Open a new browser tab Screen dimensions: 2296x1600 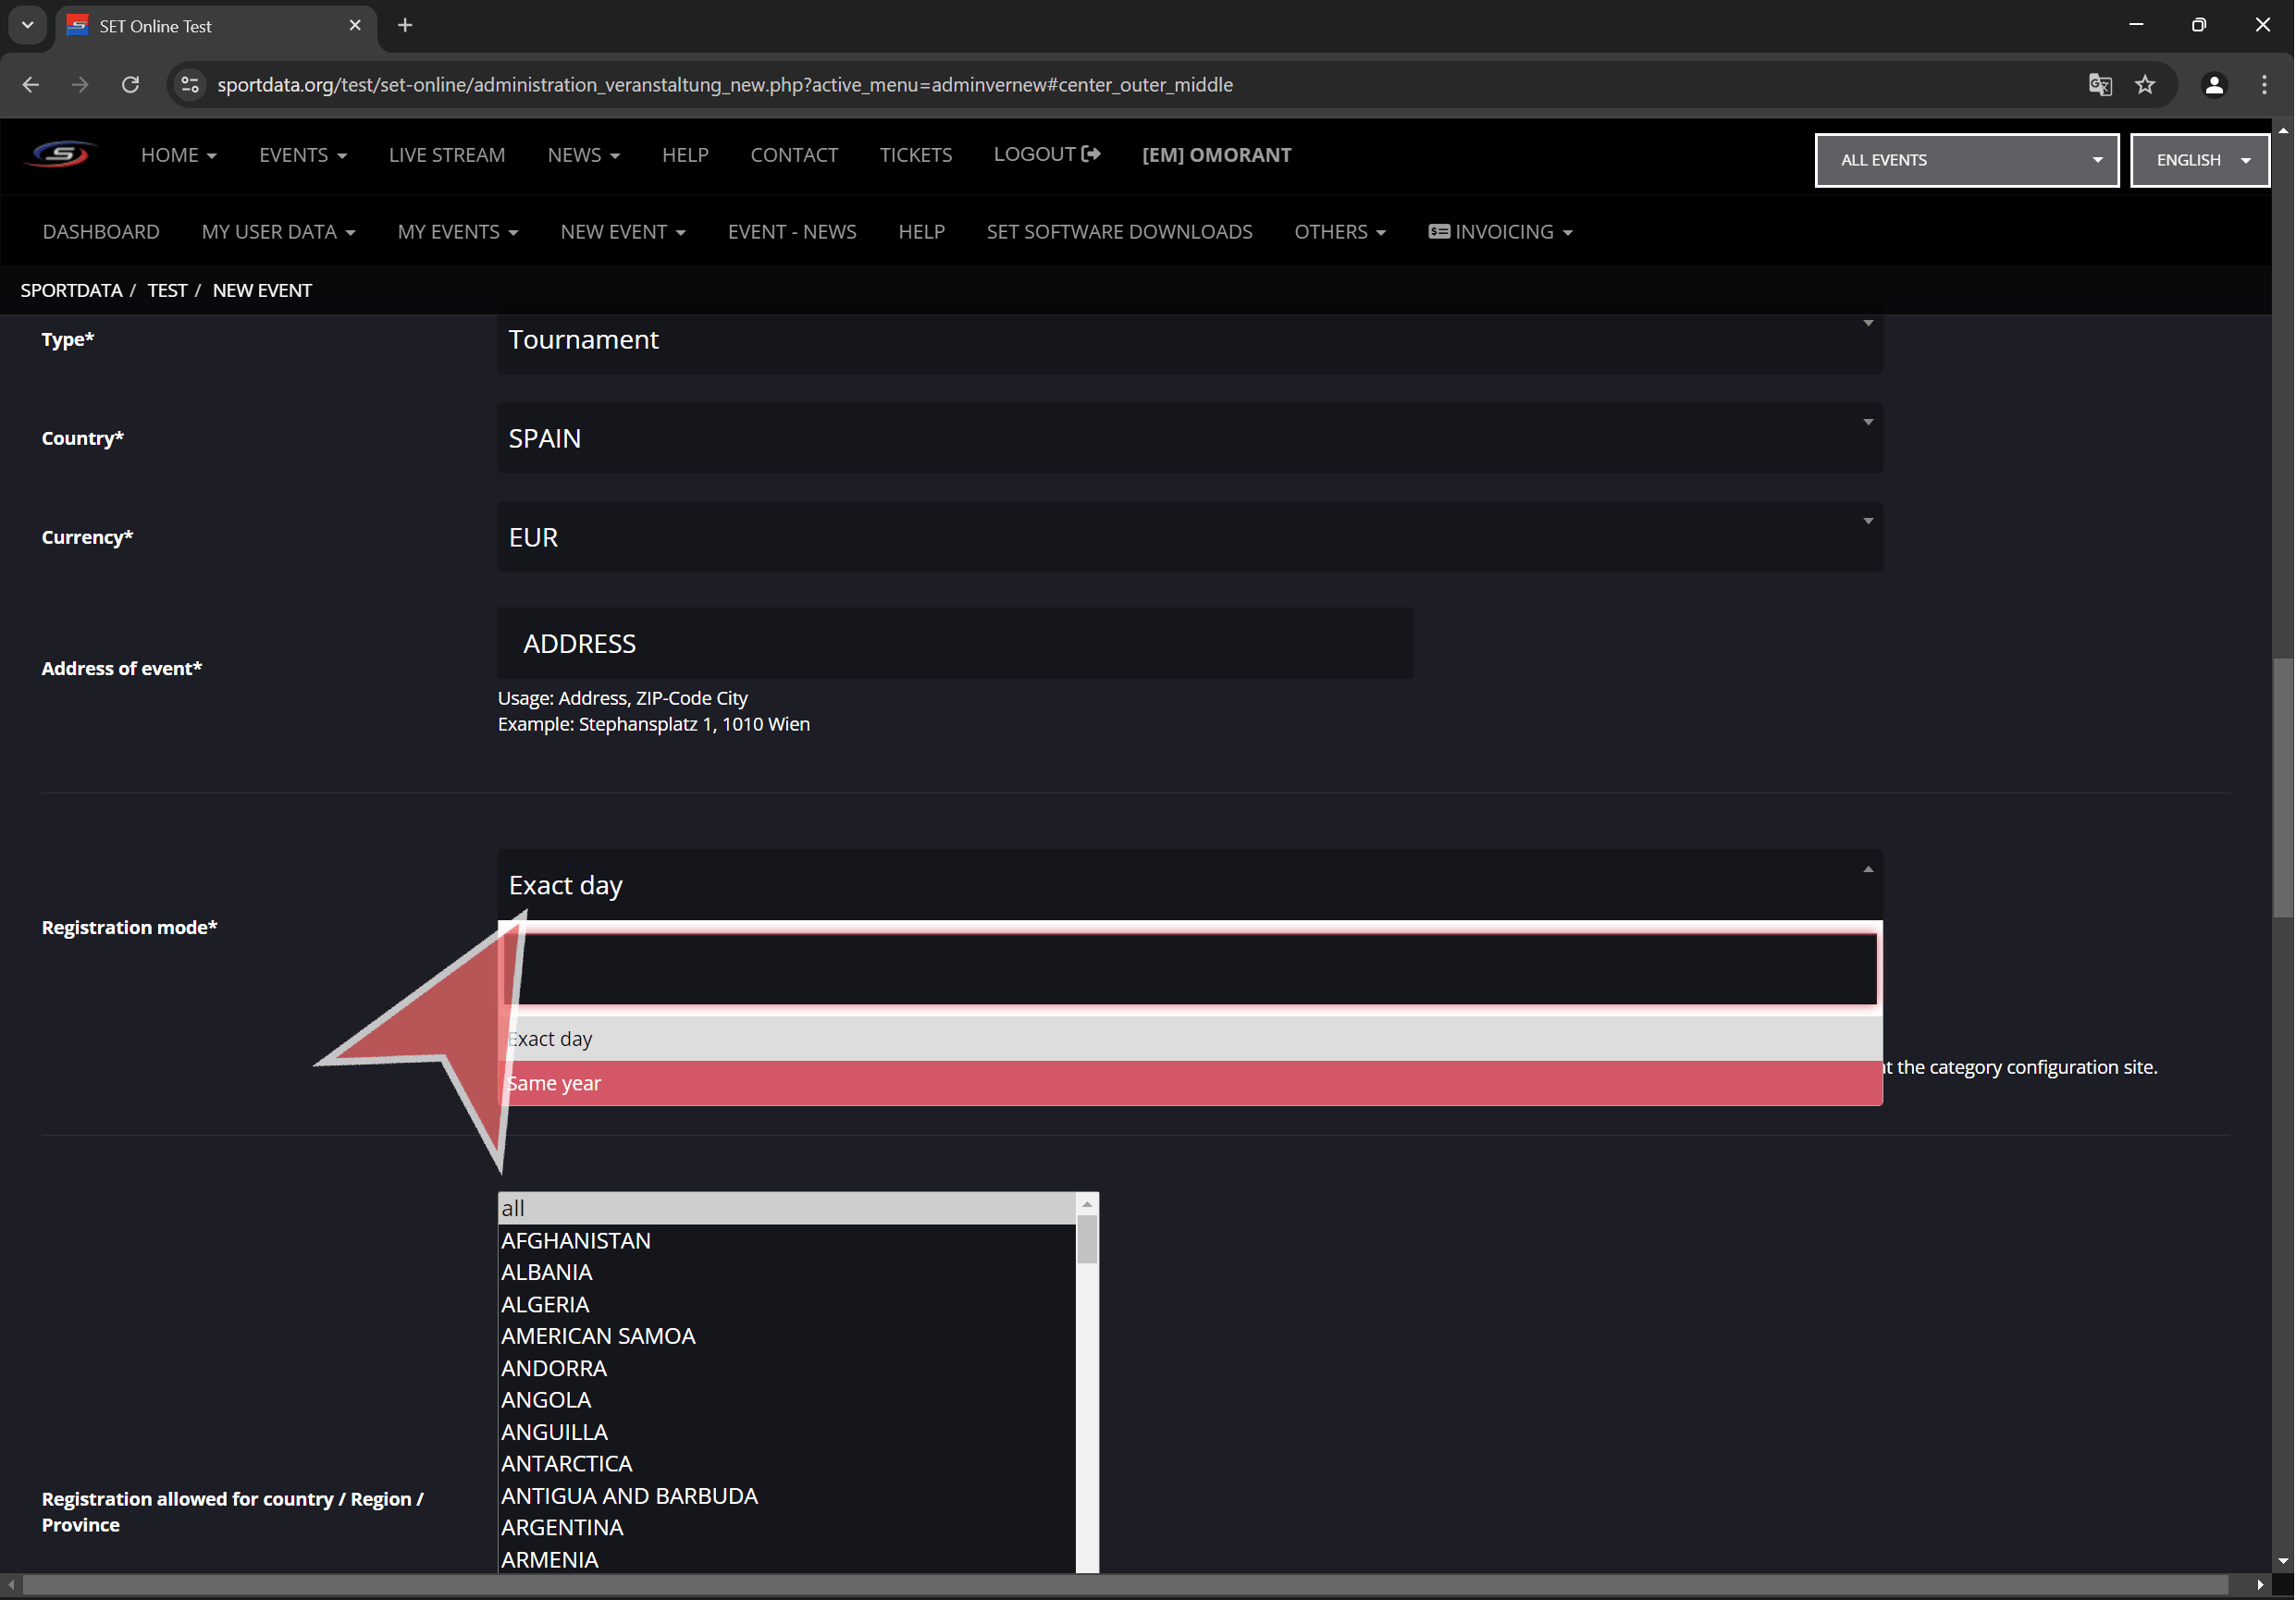pyautogui.click(x=405, y=25)
